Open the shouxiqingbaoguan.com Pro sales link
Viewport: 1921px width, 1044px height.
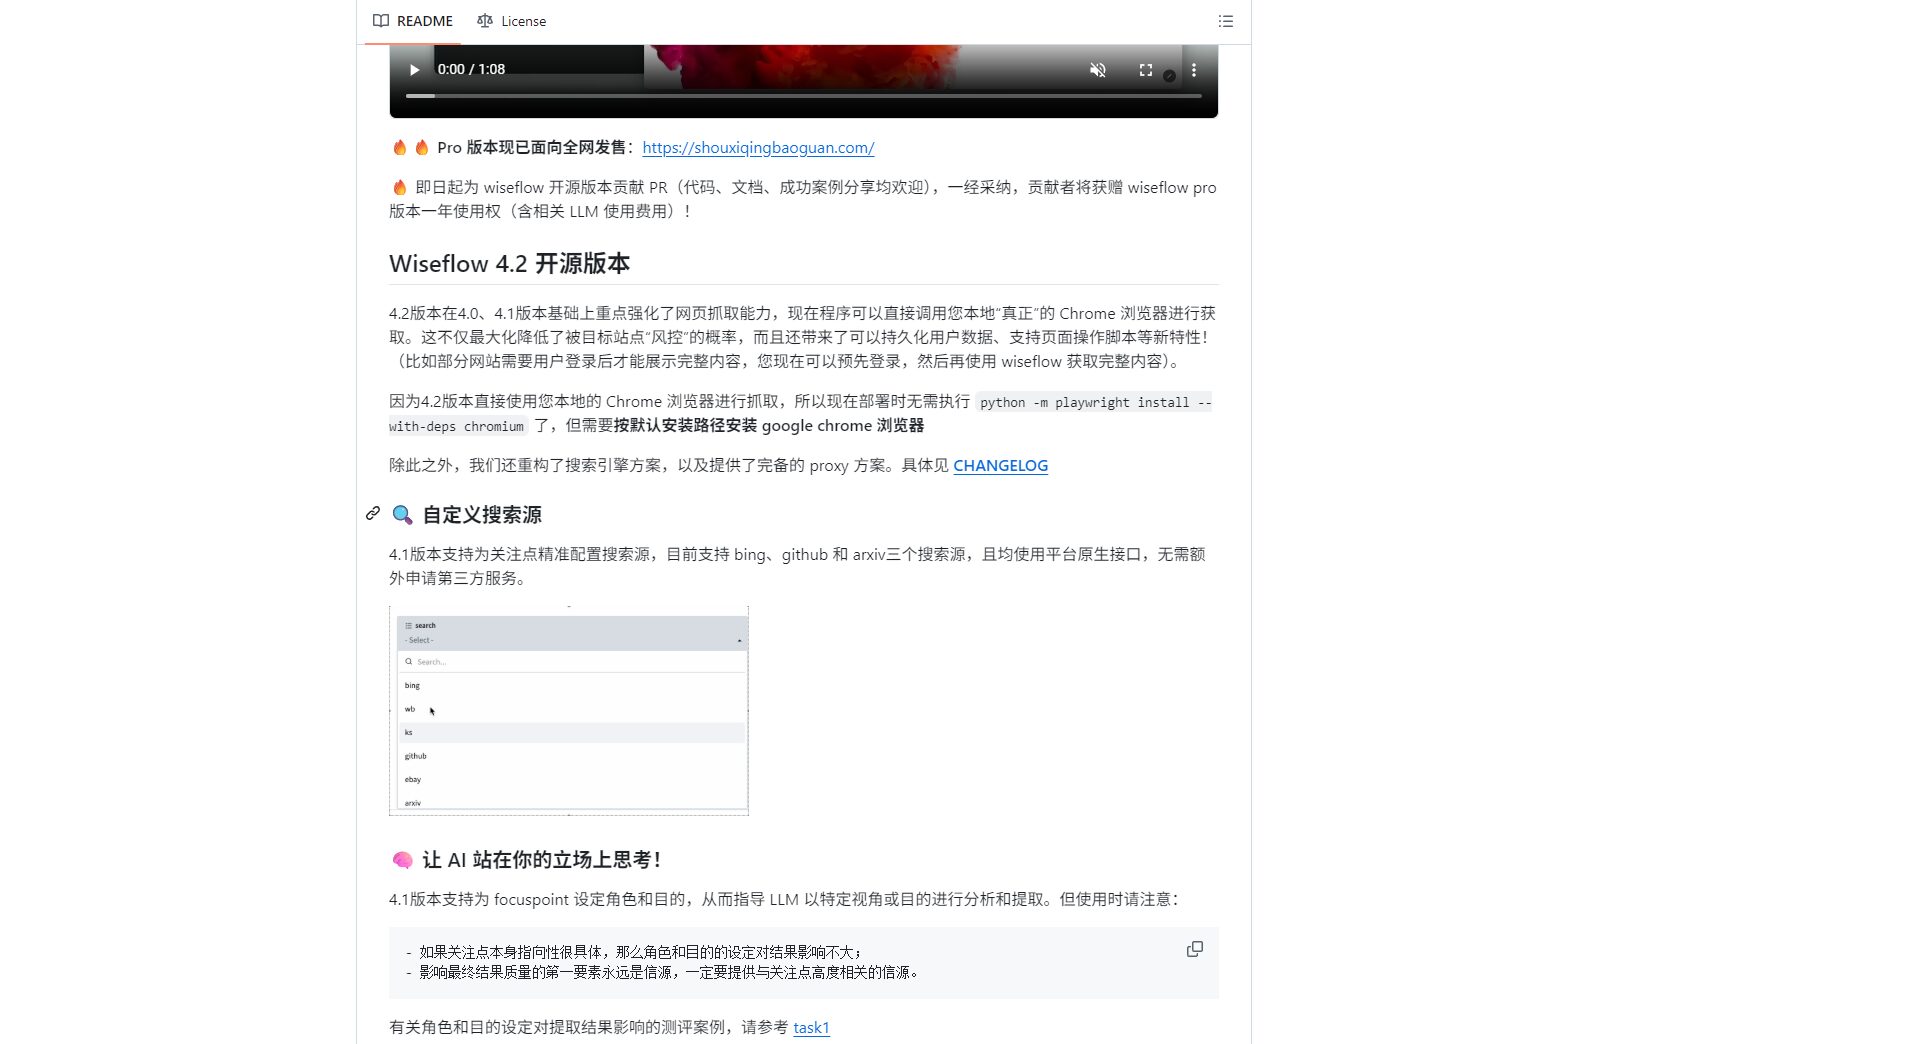pyautogui.click(x=759, y=147)
